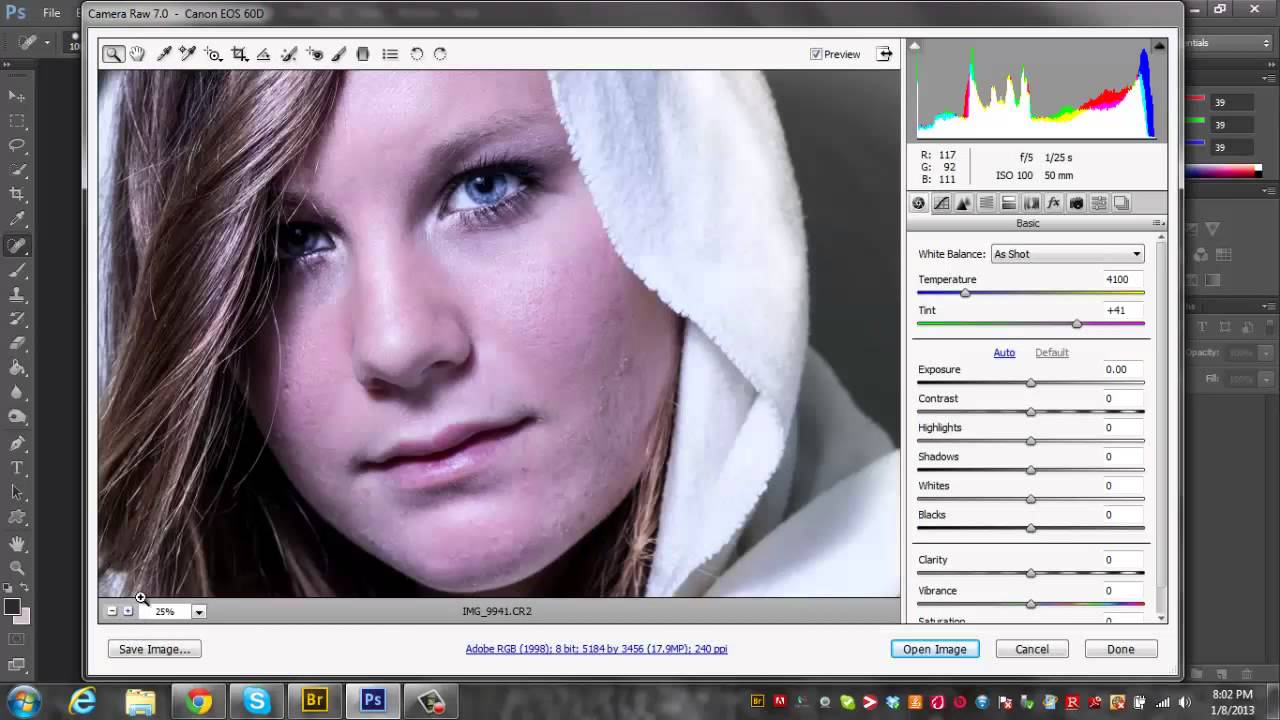Select the Straighten tool
This screenshot has height=720, width=1280.
264,54
